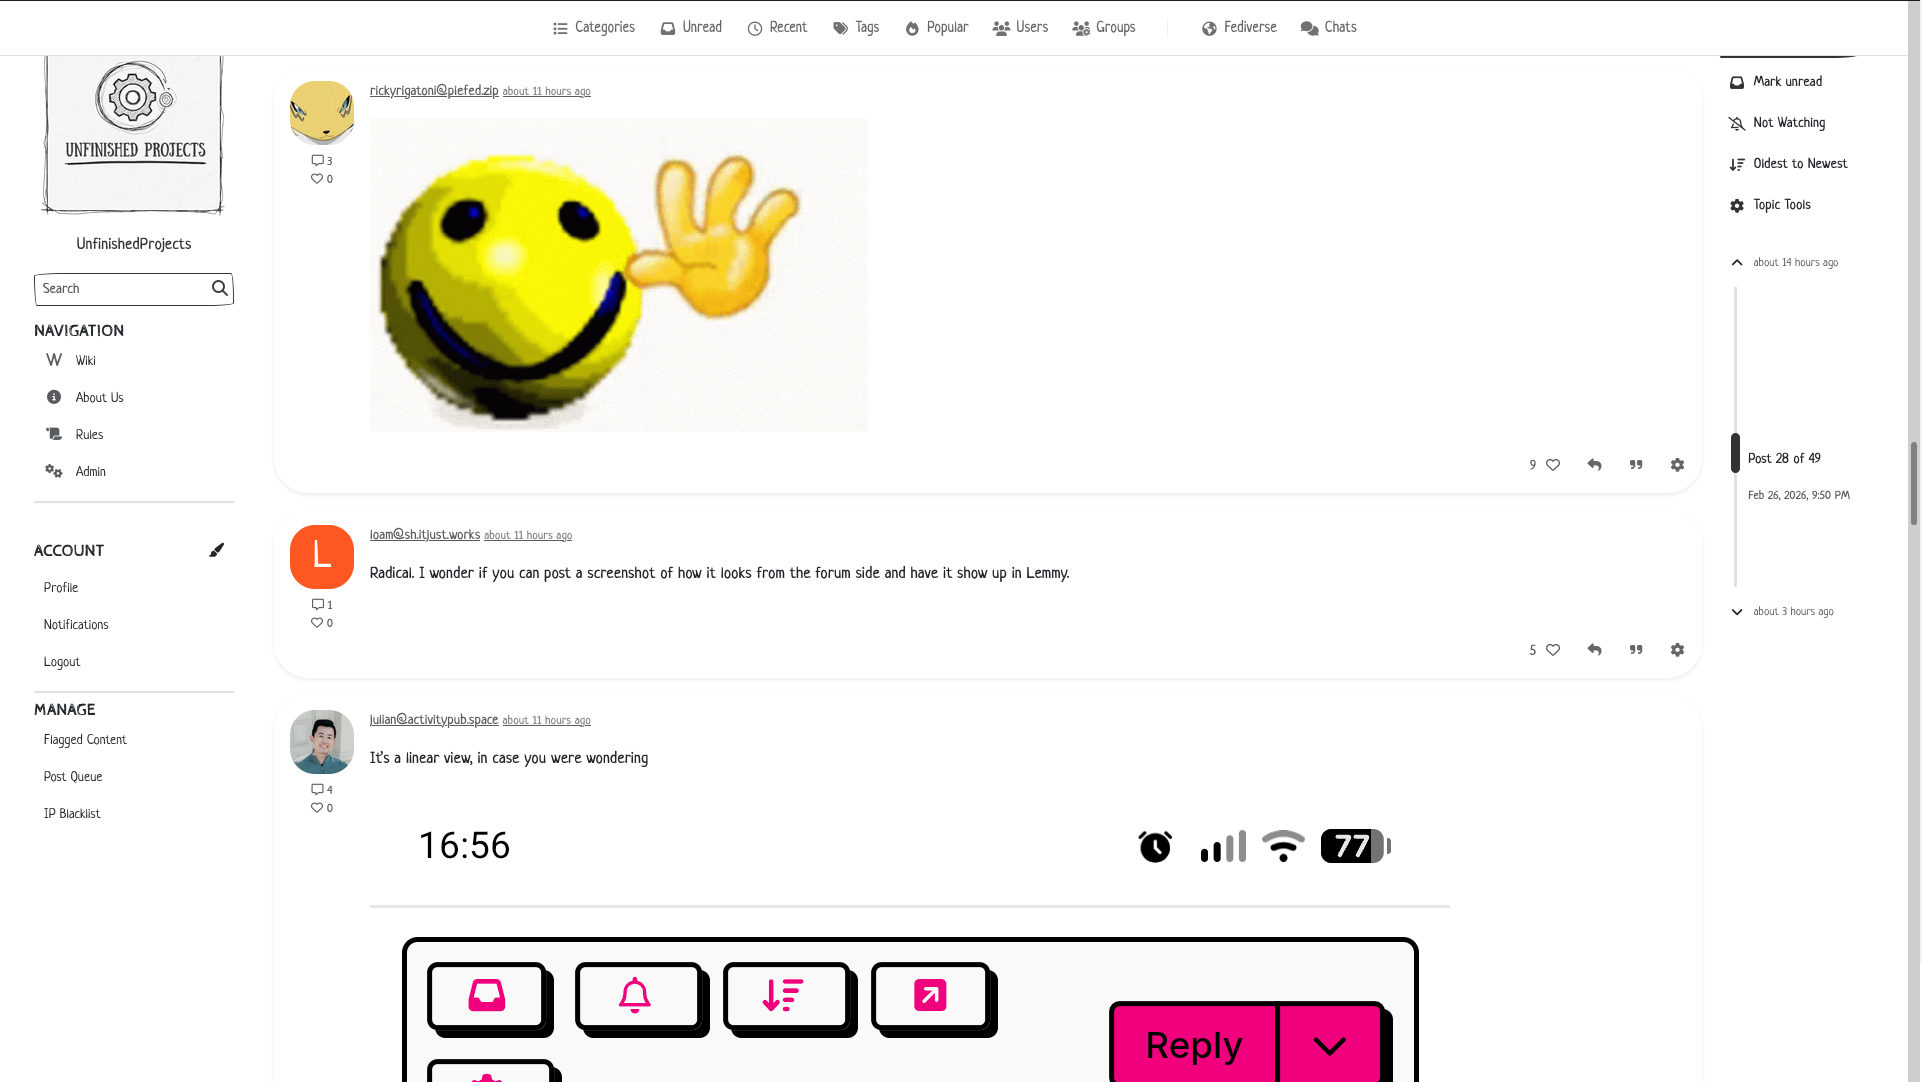This screenshot has width=1922, height=1082.
Task: Expand the Topic Tools menu
Action: [1770, 206]
